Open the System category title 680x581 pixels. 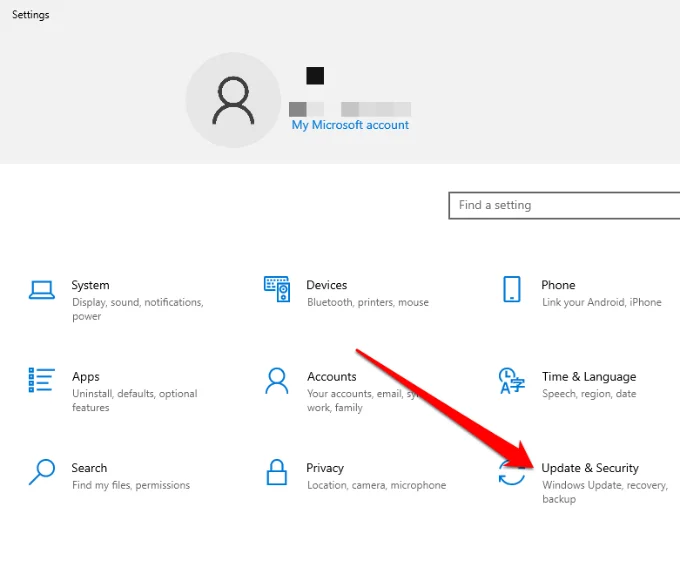pos(90,285)
